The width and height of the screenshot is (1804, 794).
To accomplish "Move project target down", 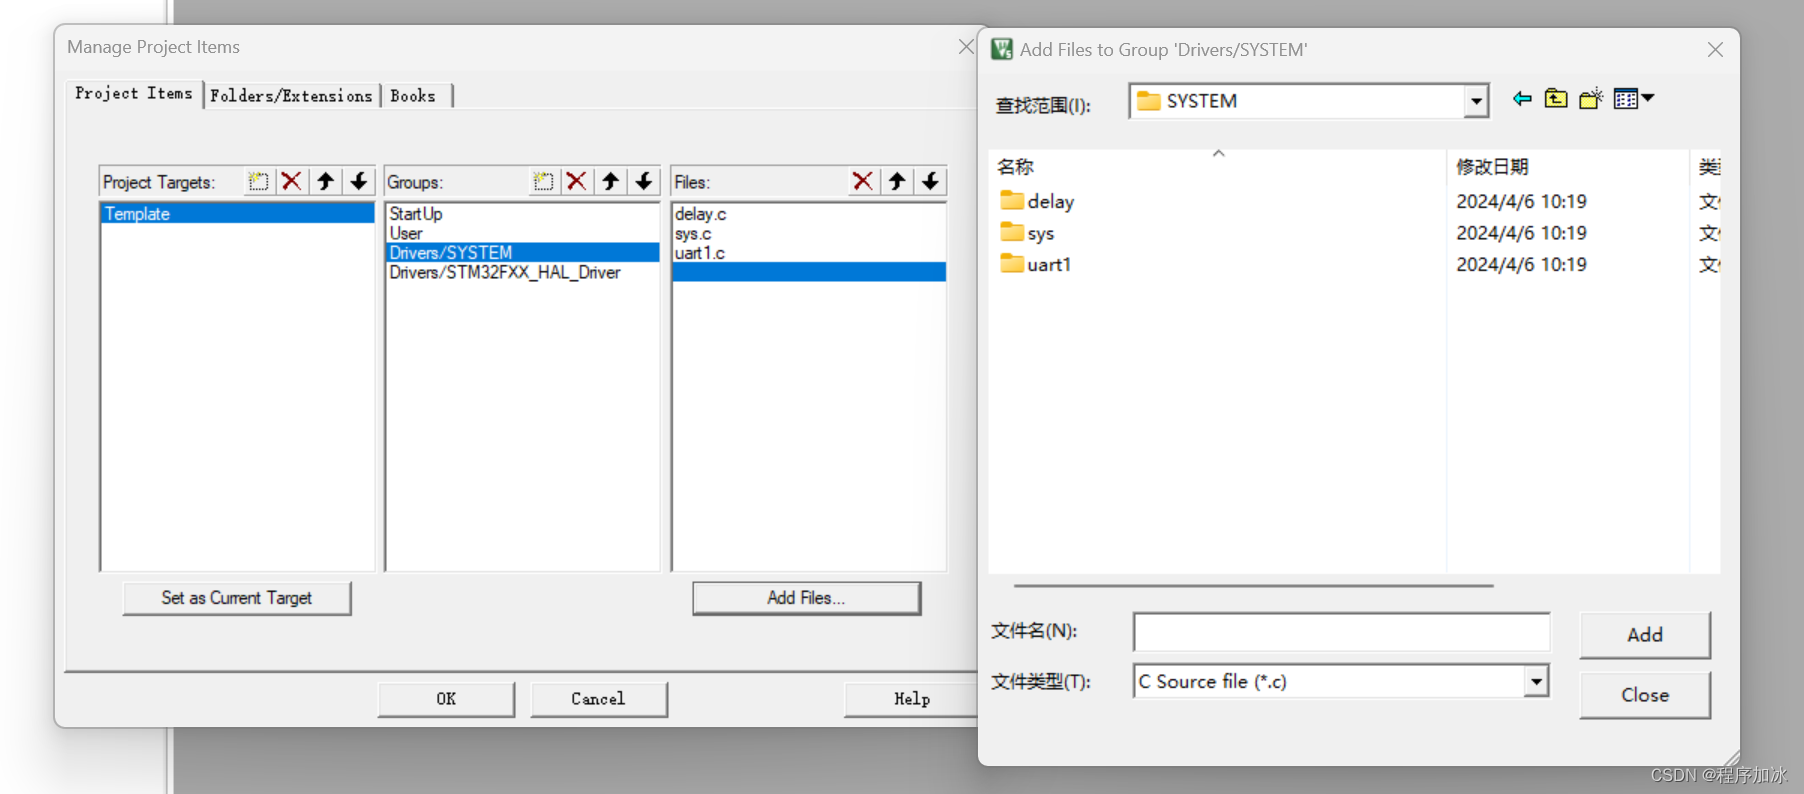I will pyautogui.click(x=359, y=181).
